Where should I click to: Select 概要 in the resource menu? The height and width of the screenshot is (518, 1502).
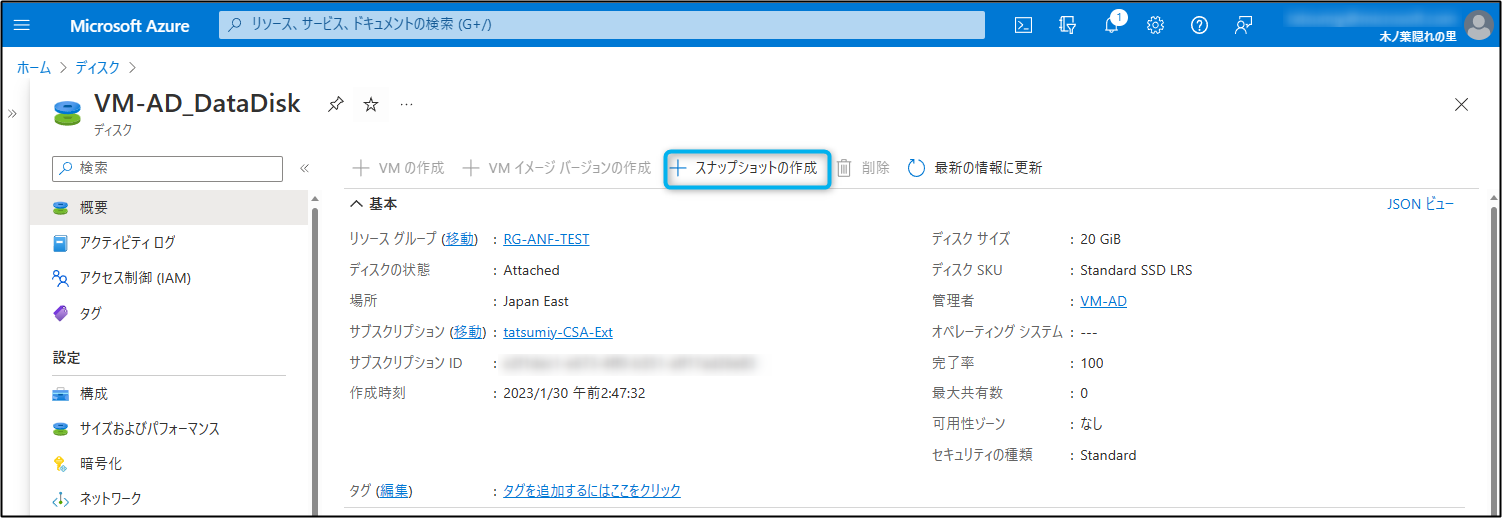point(170,207)
